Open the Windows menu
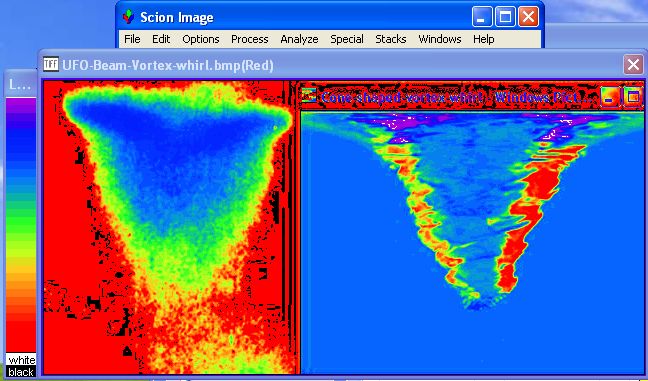 pos(440,39)
